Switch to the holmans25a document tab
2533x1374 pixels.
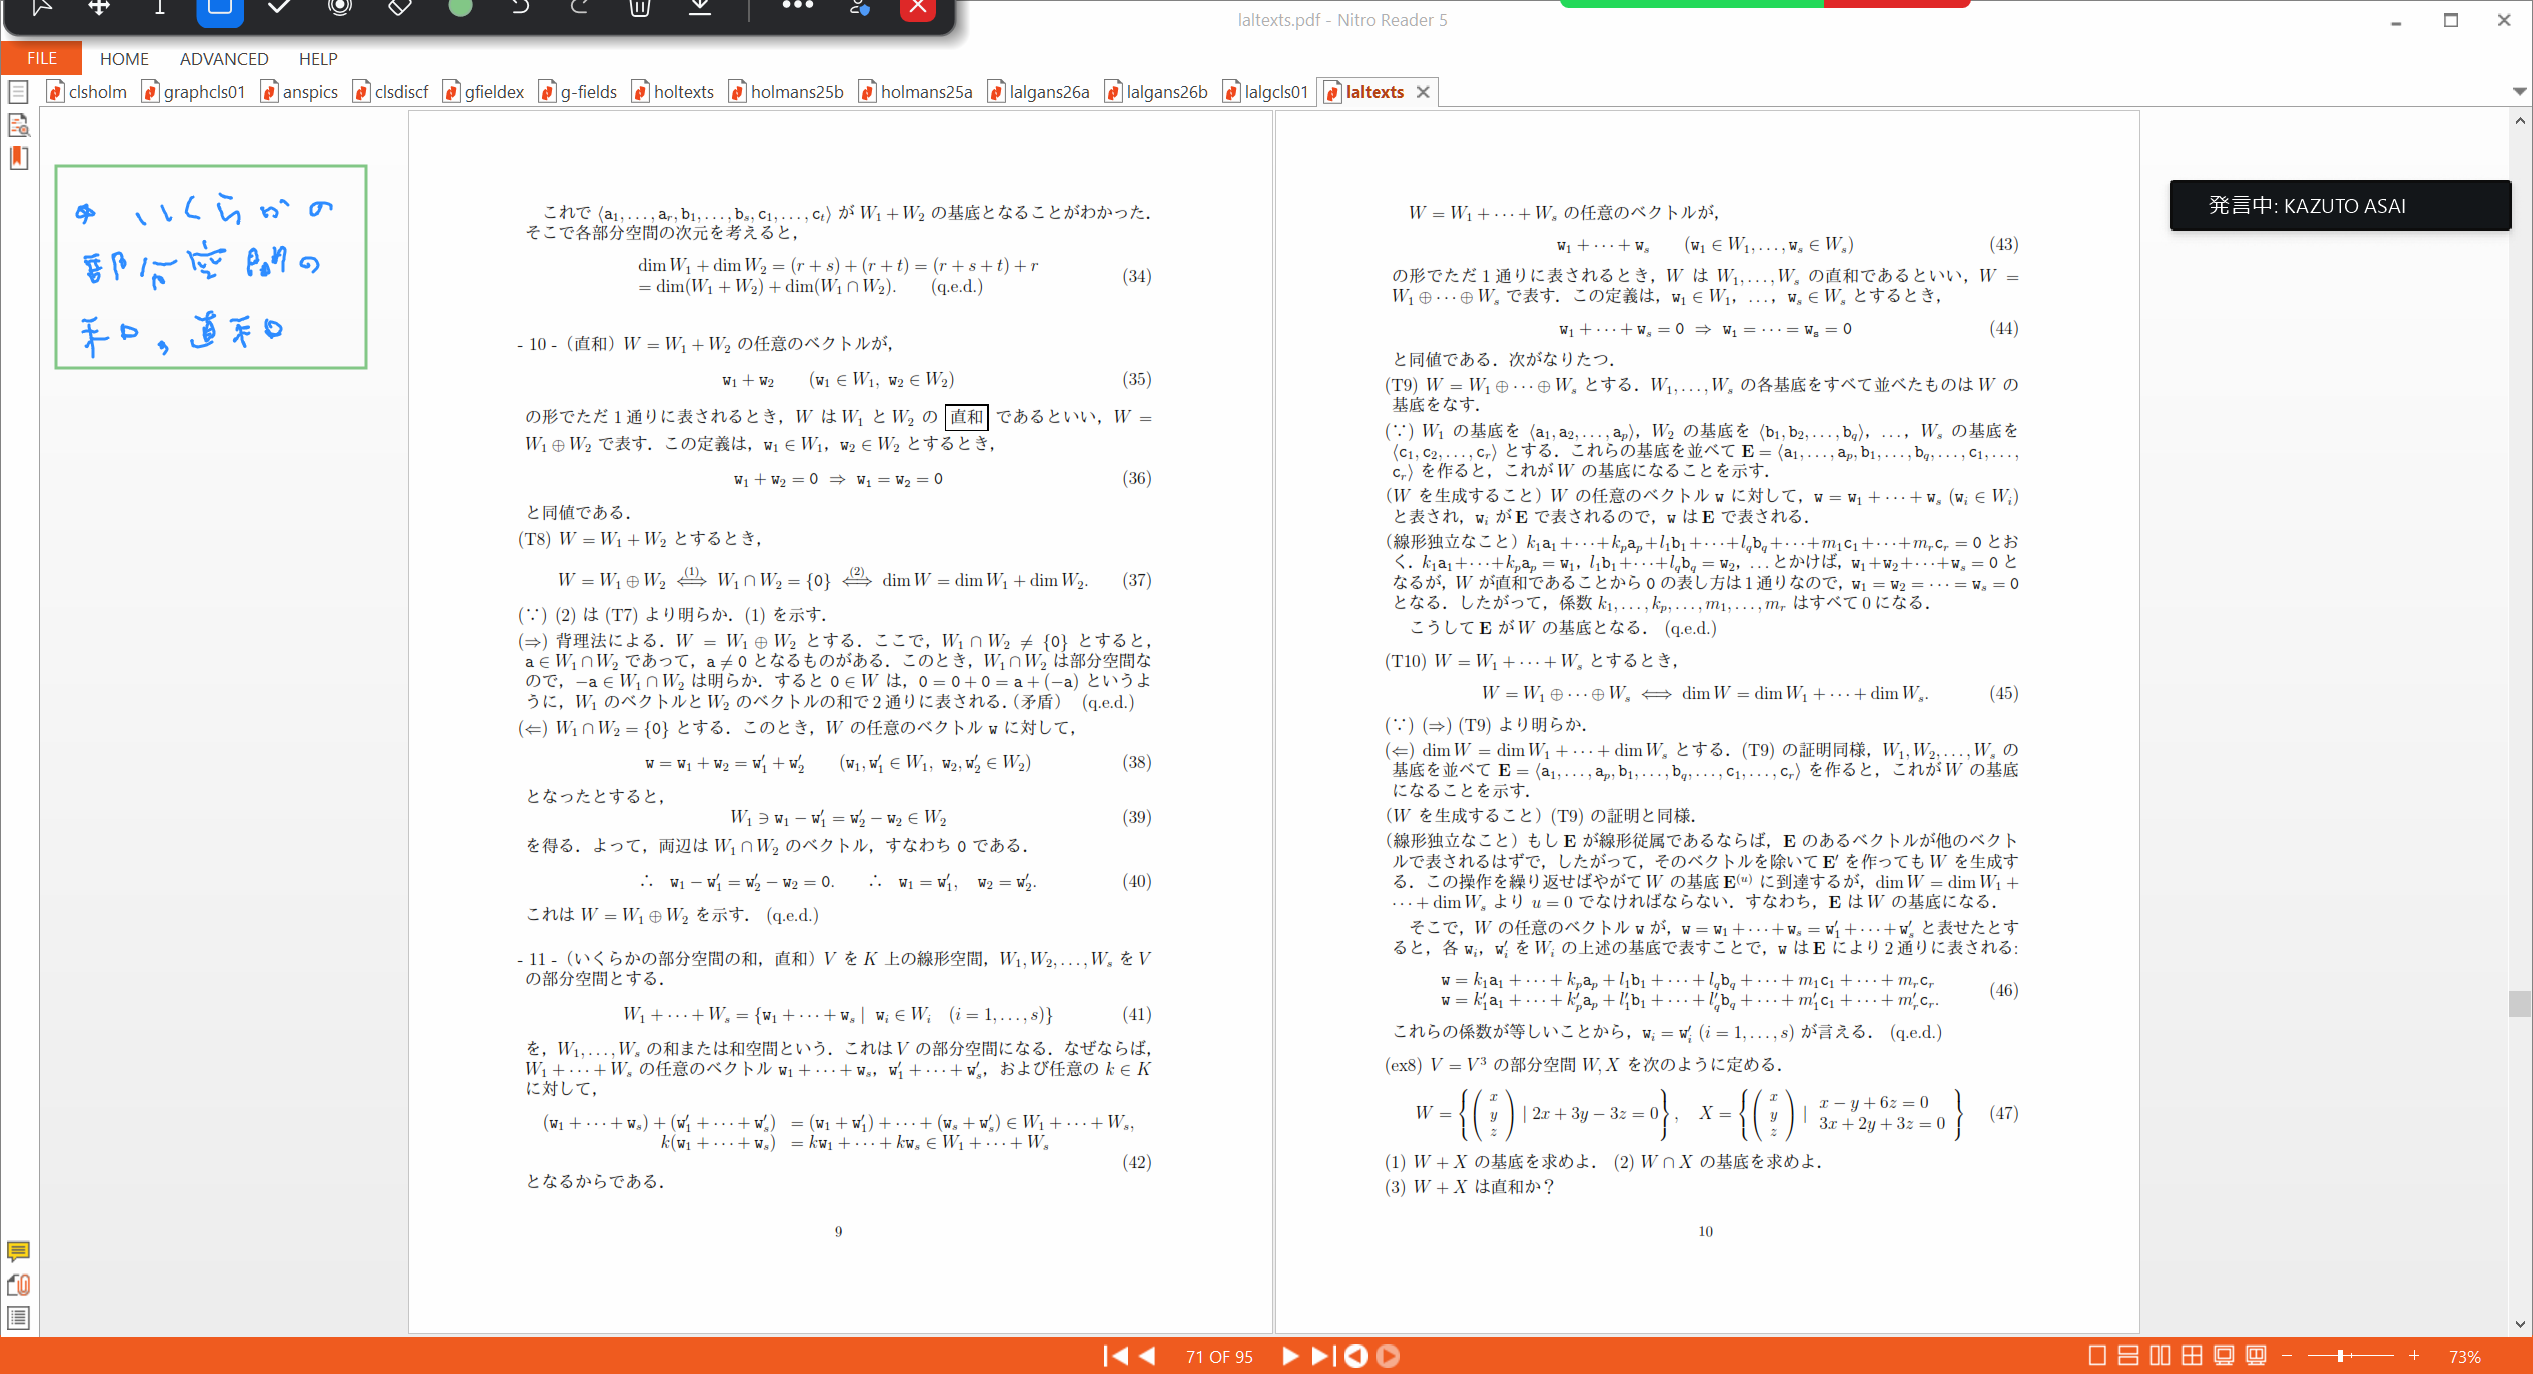tap(916, 92)
